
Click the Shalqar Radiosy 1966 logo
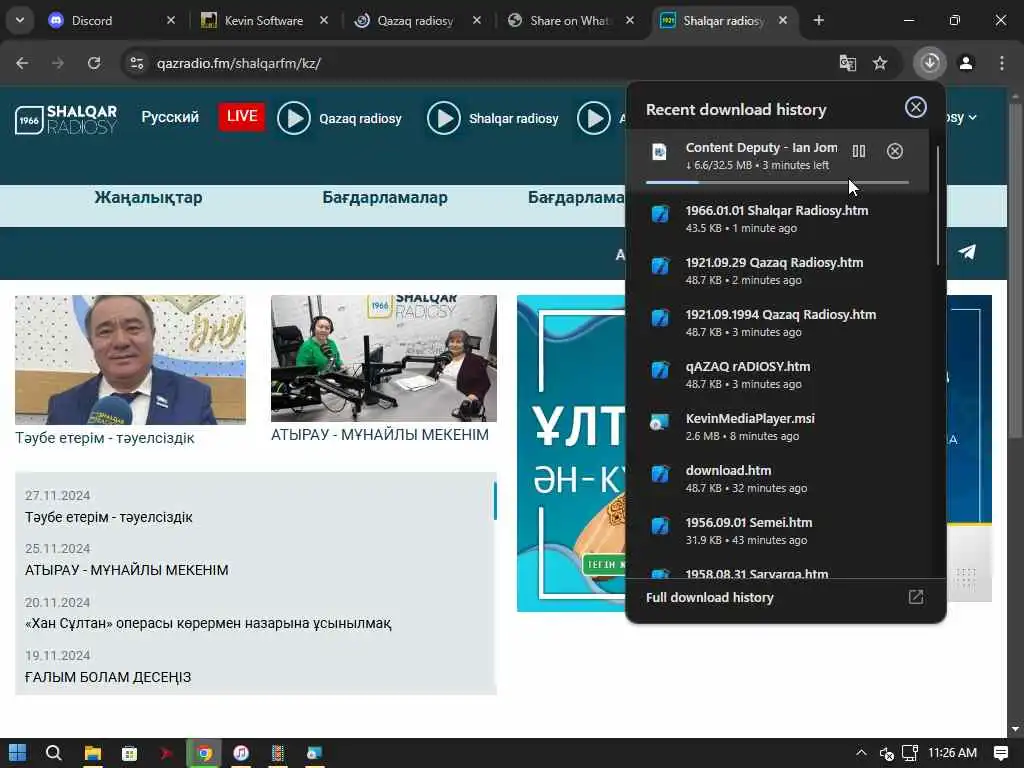pos(66,120)
